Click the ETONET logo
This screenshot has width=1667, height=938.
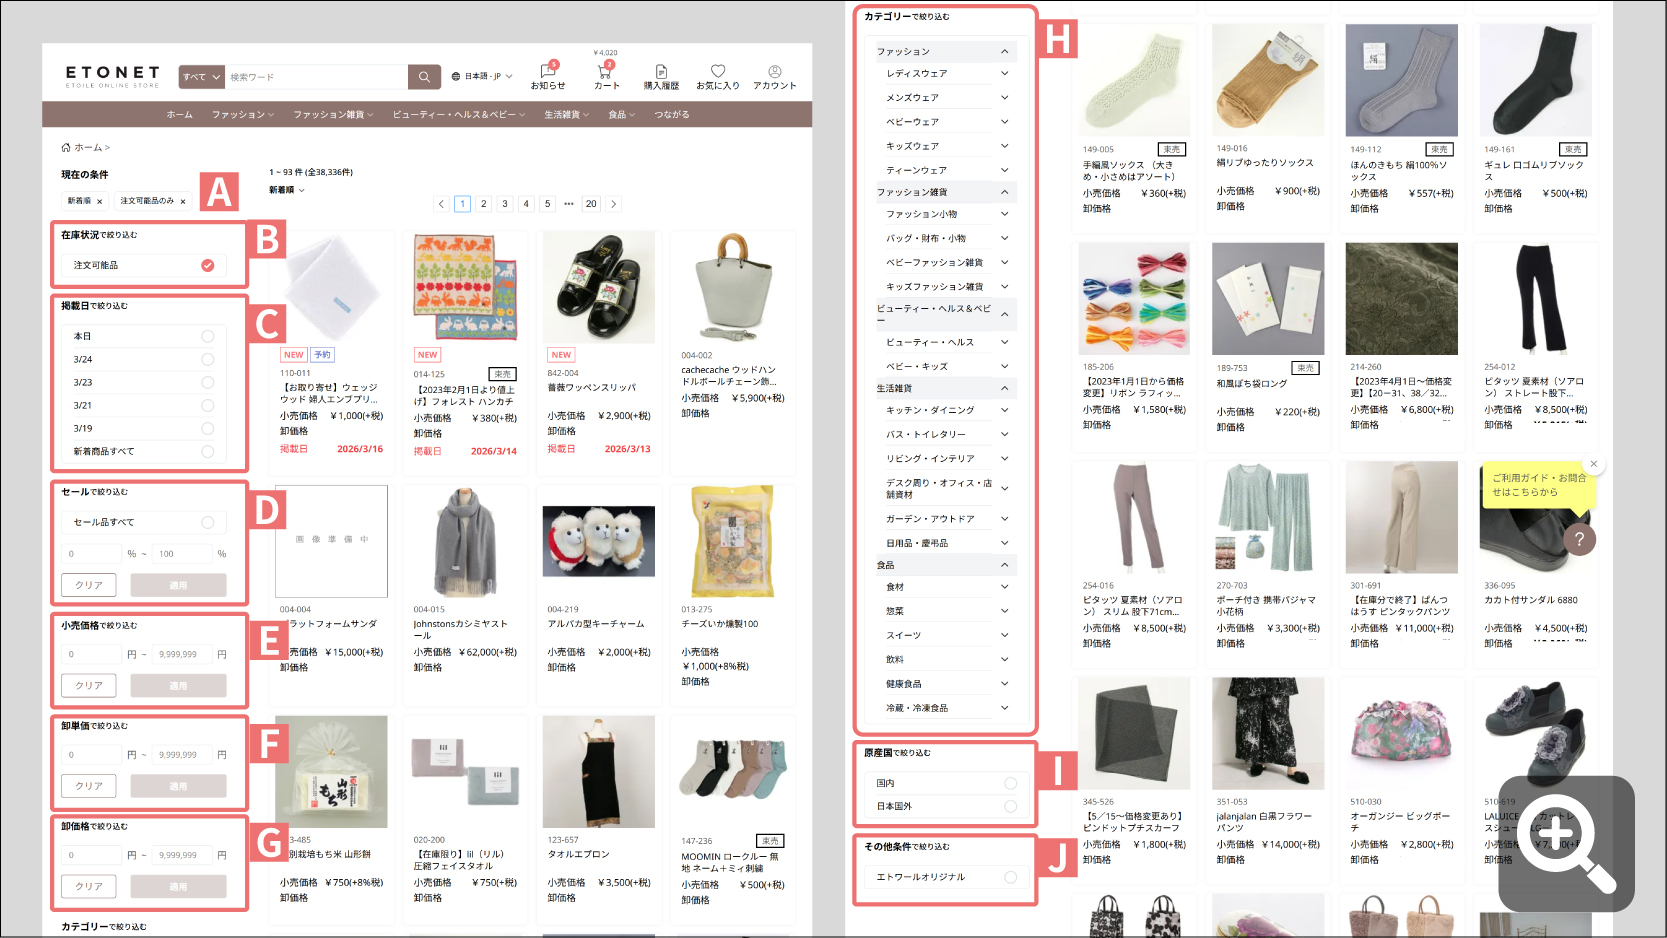(113, 76)
